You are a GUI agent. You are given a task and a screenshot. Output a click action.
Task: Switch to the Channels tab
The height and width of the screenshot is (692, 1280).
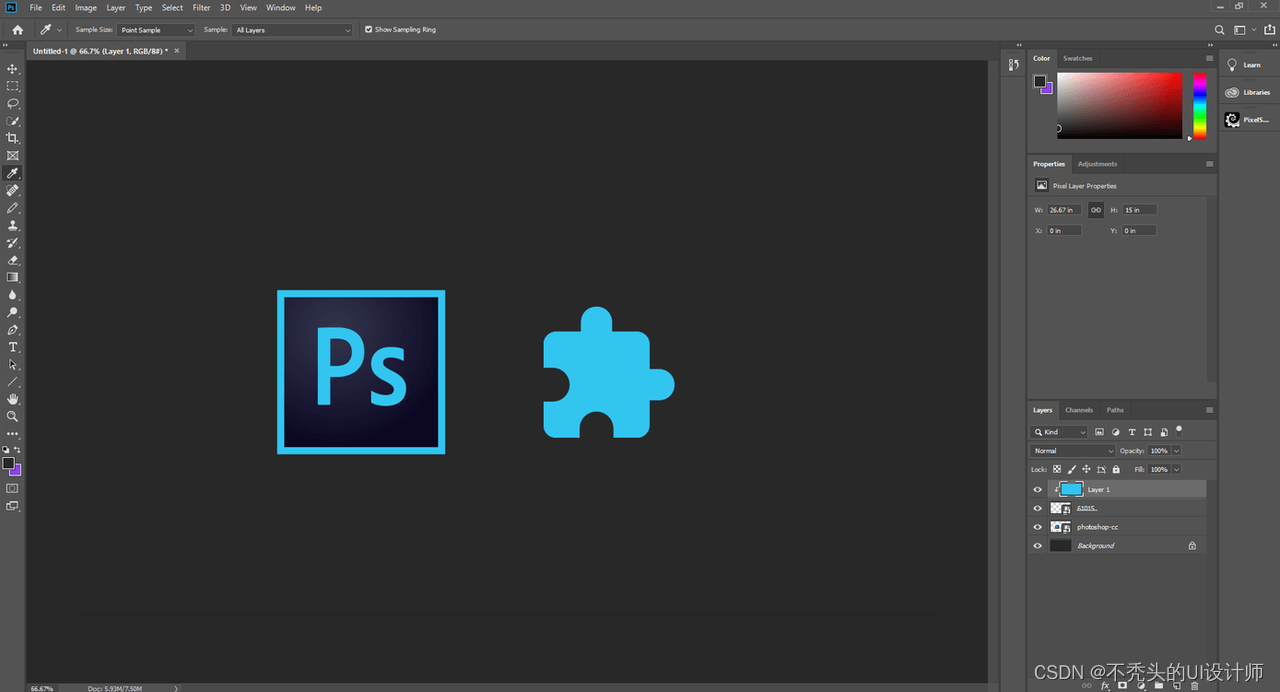(1079, 410)
